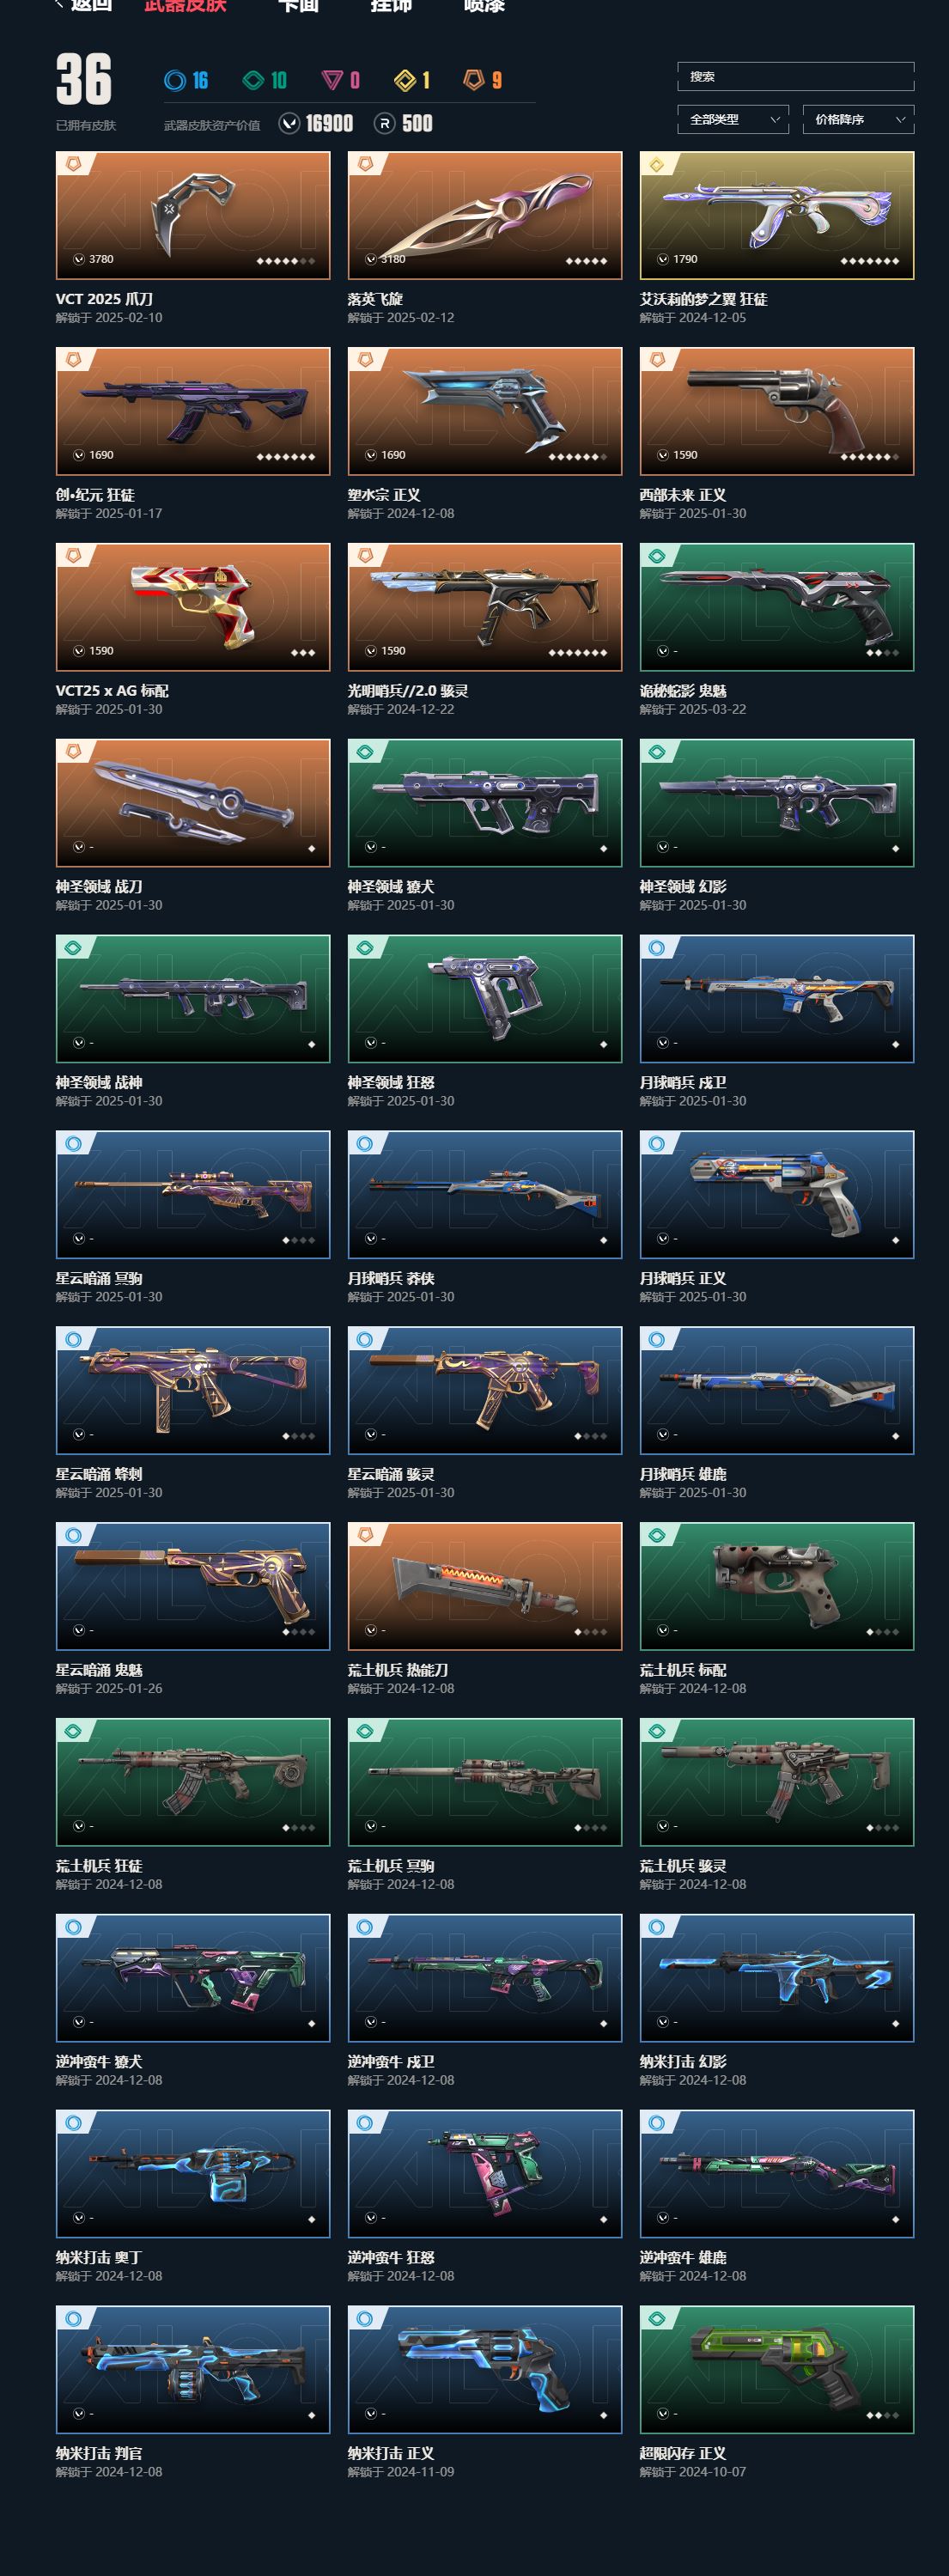Focus the 搜索 search field

pyautogui.click(x=796, y=77)
